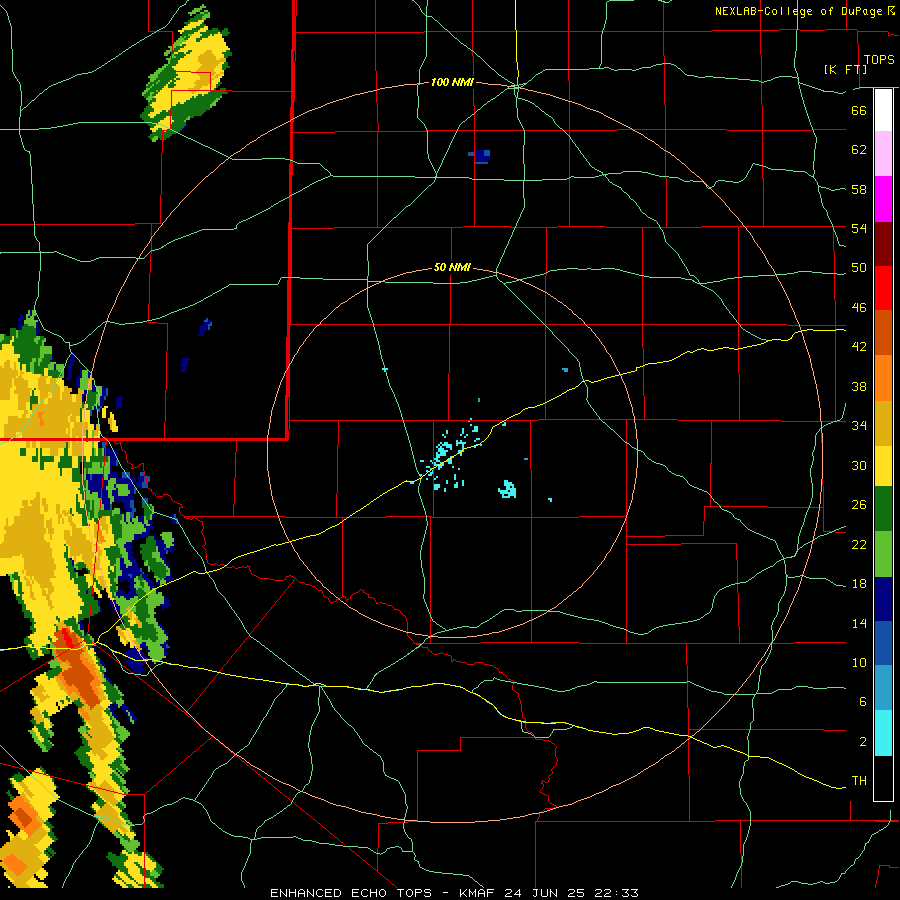
Task: Click the TH legend label
Action: [859, 781]
